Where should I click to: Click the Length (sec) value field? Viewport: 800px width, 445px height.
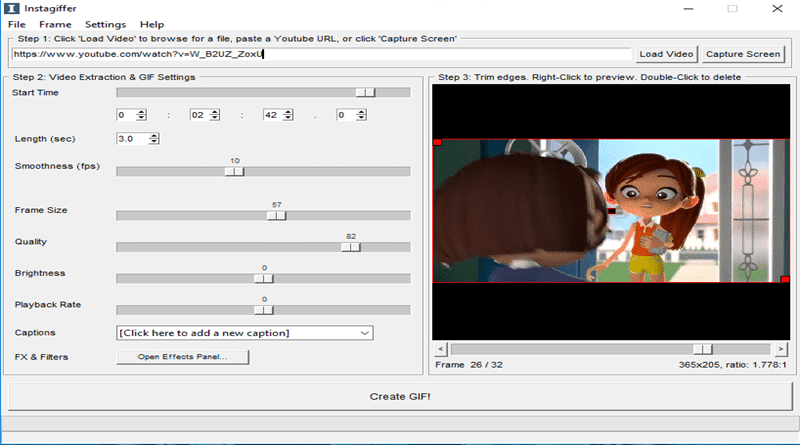click(x=133, y=138)
